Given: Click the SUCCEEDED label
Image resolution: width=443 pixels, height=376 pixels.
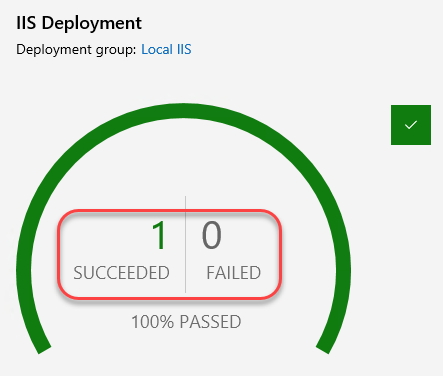Looking at the screenshot, I should 121,273.
